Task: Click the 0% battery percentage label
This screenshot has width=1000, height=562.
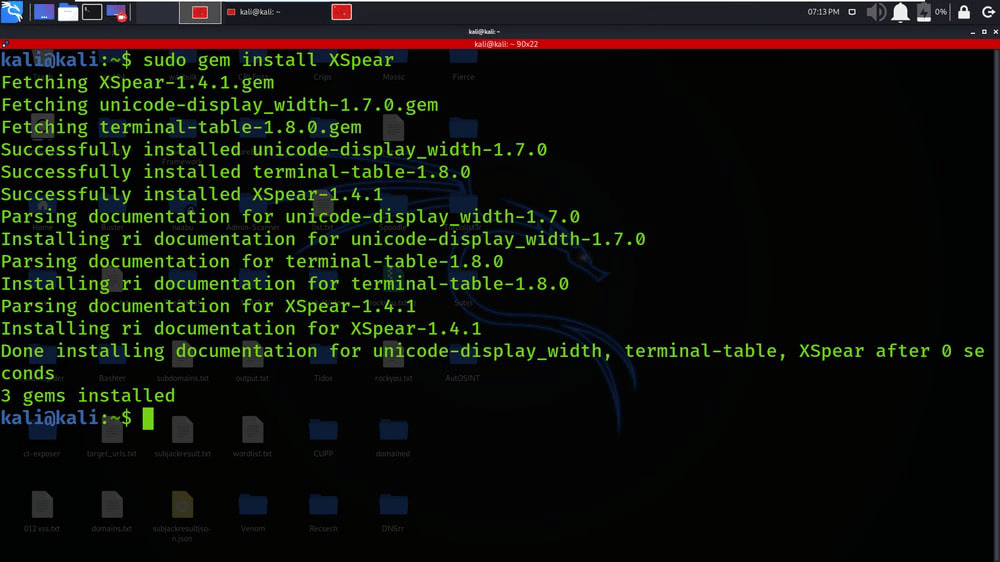Action: 941,12
